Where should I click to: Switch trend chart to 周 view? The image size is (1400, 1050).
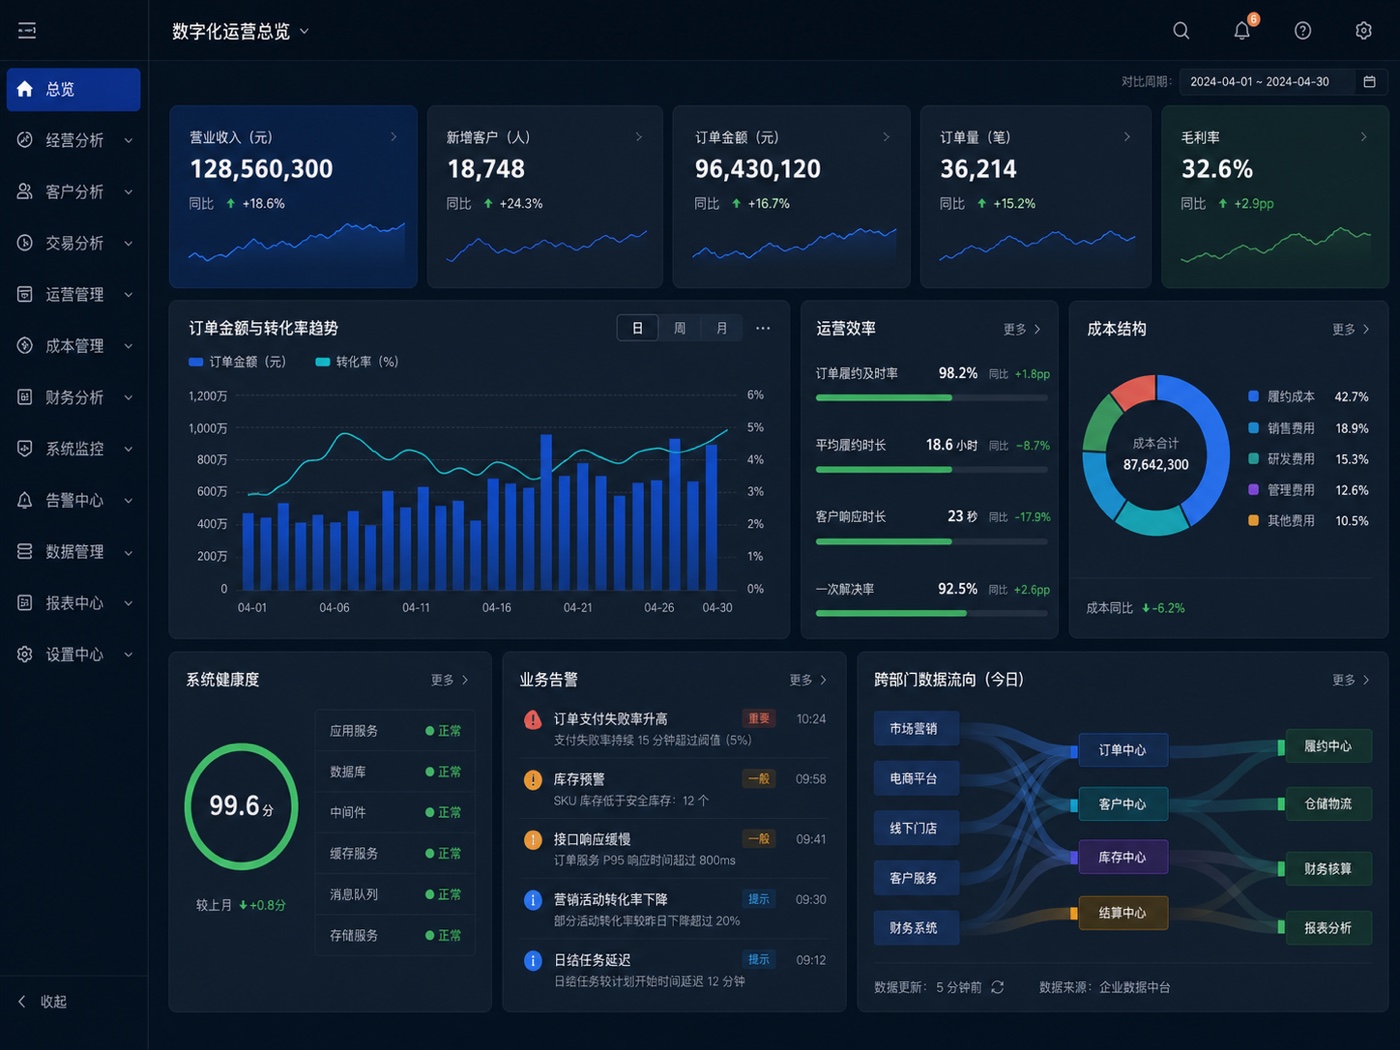[680, 328]
